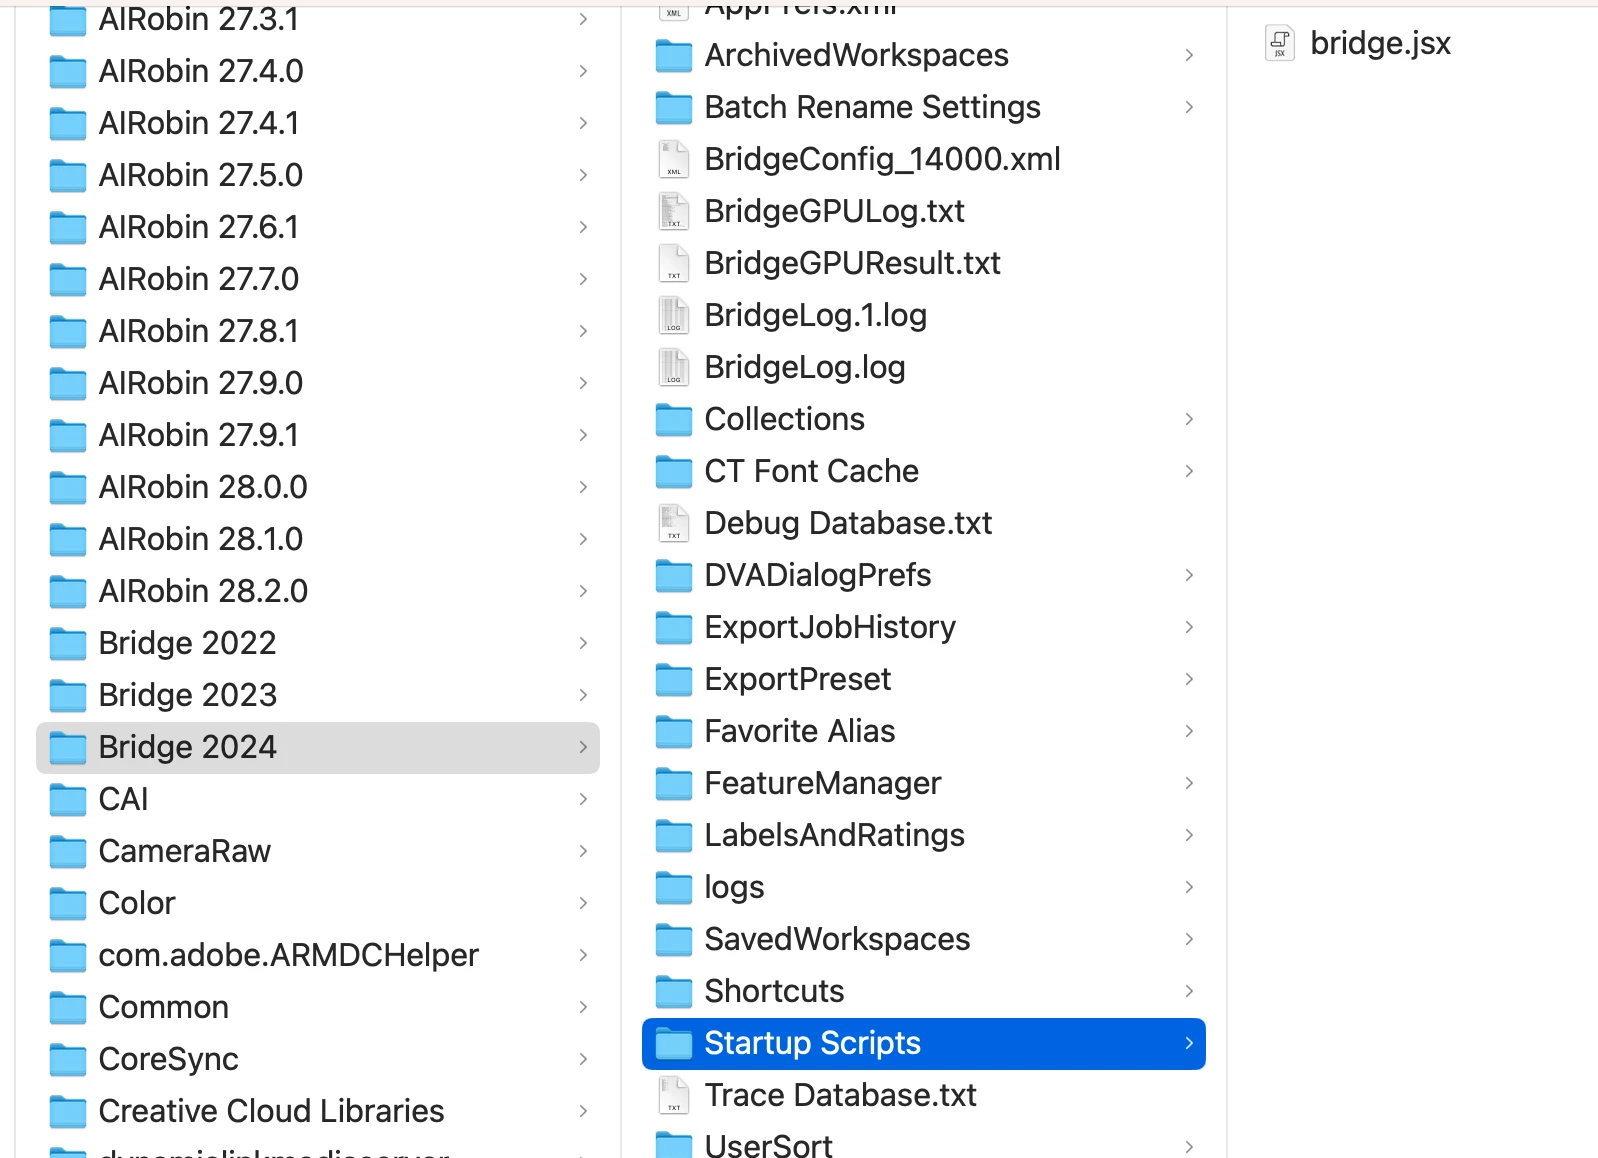Expand the Startup Scripts chevron
This screenshot has width=1598, height=1158.
pyautogui.click(x=1189, y=1043)
